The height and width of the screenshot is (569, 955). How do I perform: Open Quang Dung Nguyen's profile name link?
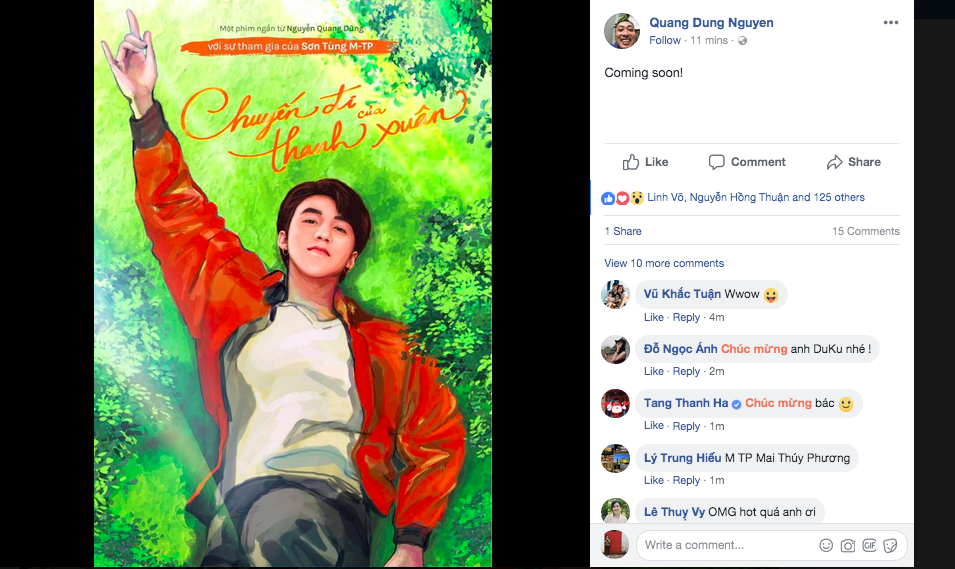pyautogui.click(x=711, y=23)
